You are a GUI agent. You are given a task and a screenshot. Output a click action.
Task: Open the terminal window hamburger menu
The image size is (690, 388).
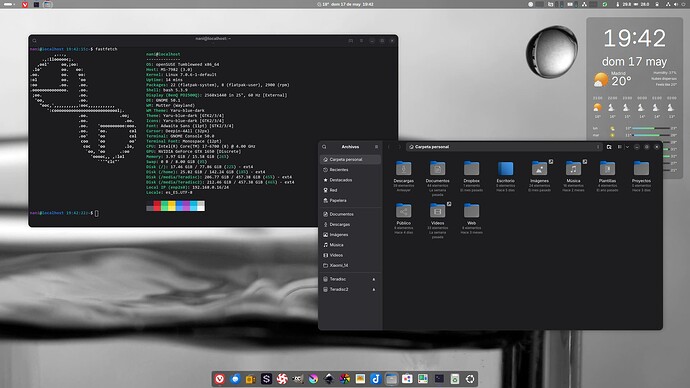coord(361,40)
